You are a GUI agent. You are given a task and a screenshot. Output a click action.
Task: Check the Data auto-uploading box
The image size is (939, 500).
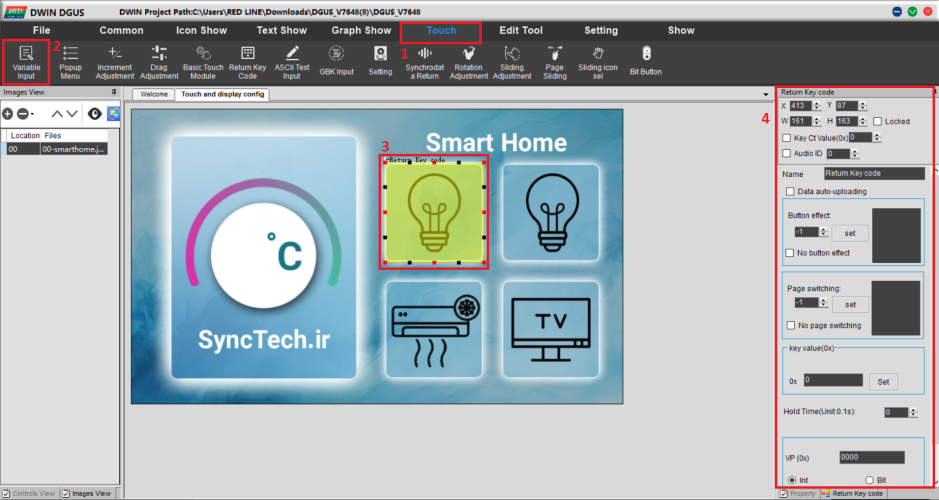coord(792,191)
